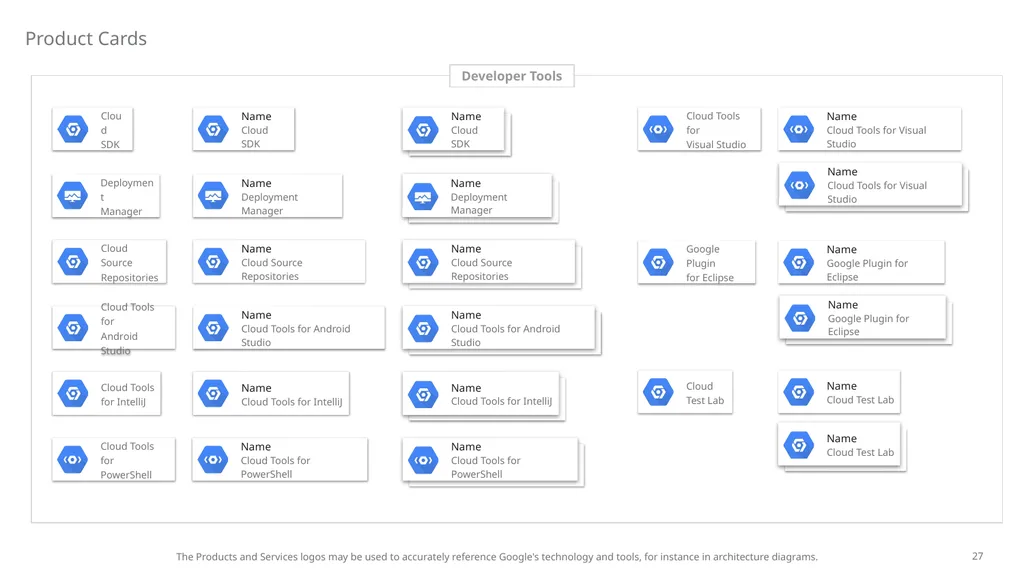Click the icon on the single-shadow Name Cloud Tools for Android Studio card
1024x576 pixels.
(x=214, y=328)
